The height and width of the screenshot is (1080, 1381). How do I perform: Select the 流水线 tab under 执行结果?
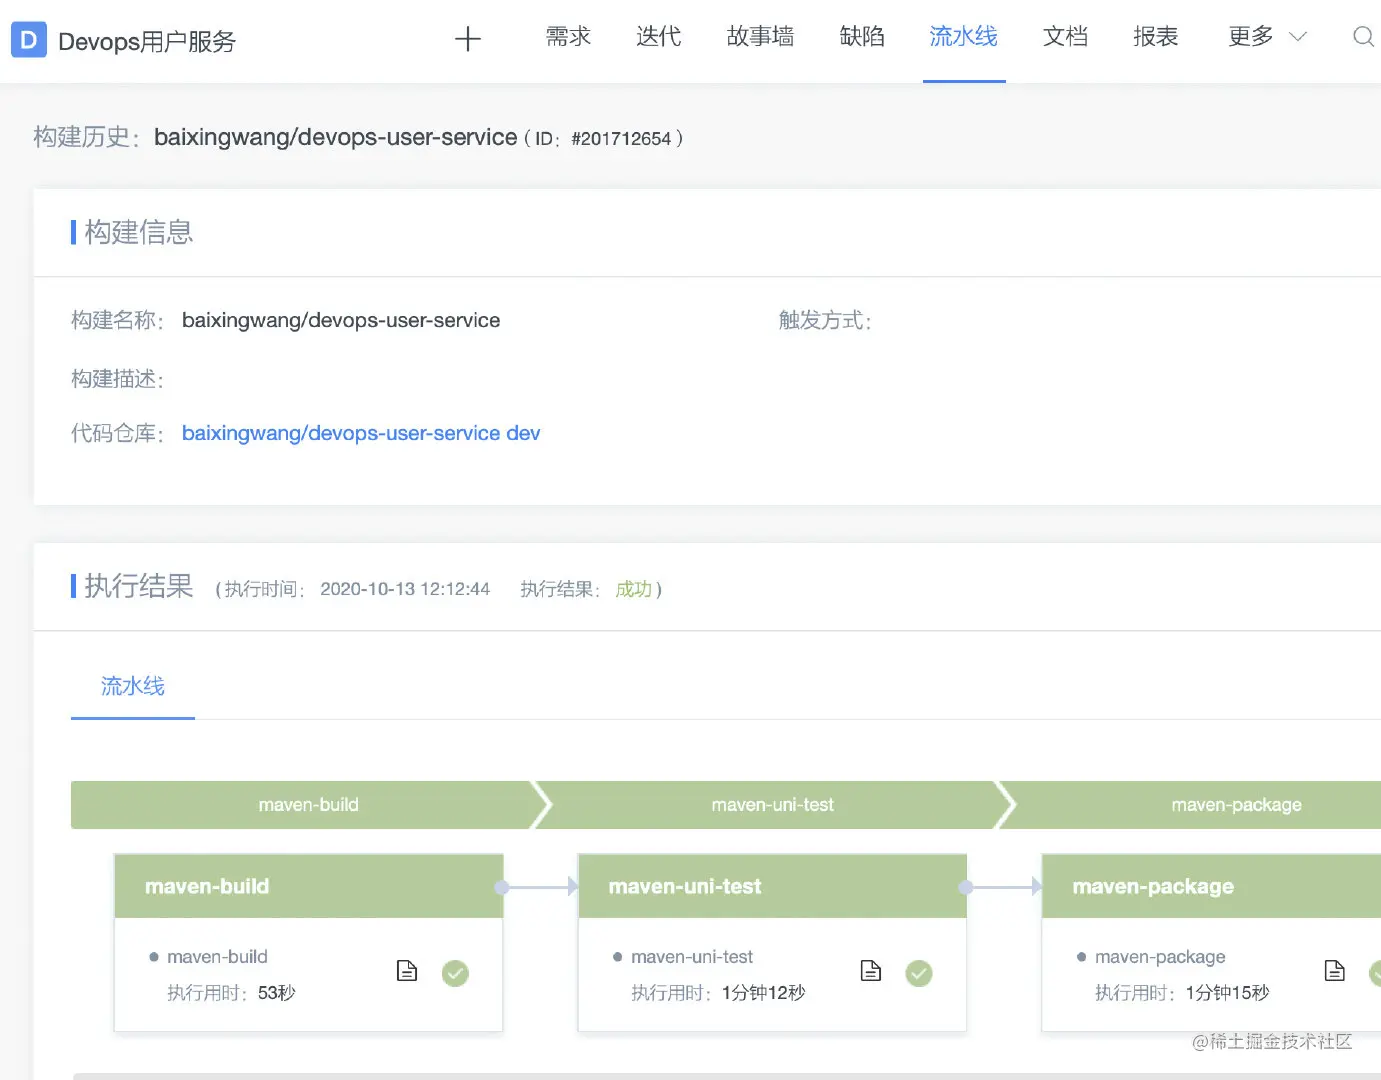tap(133, 686)
